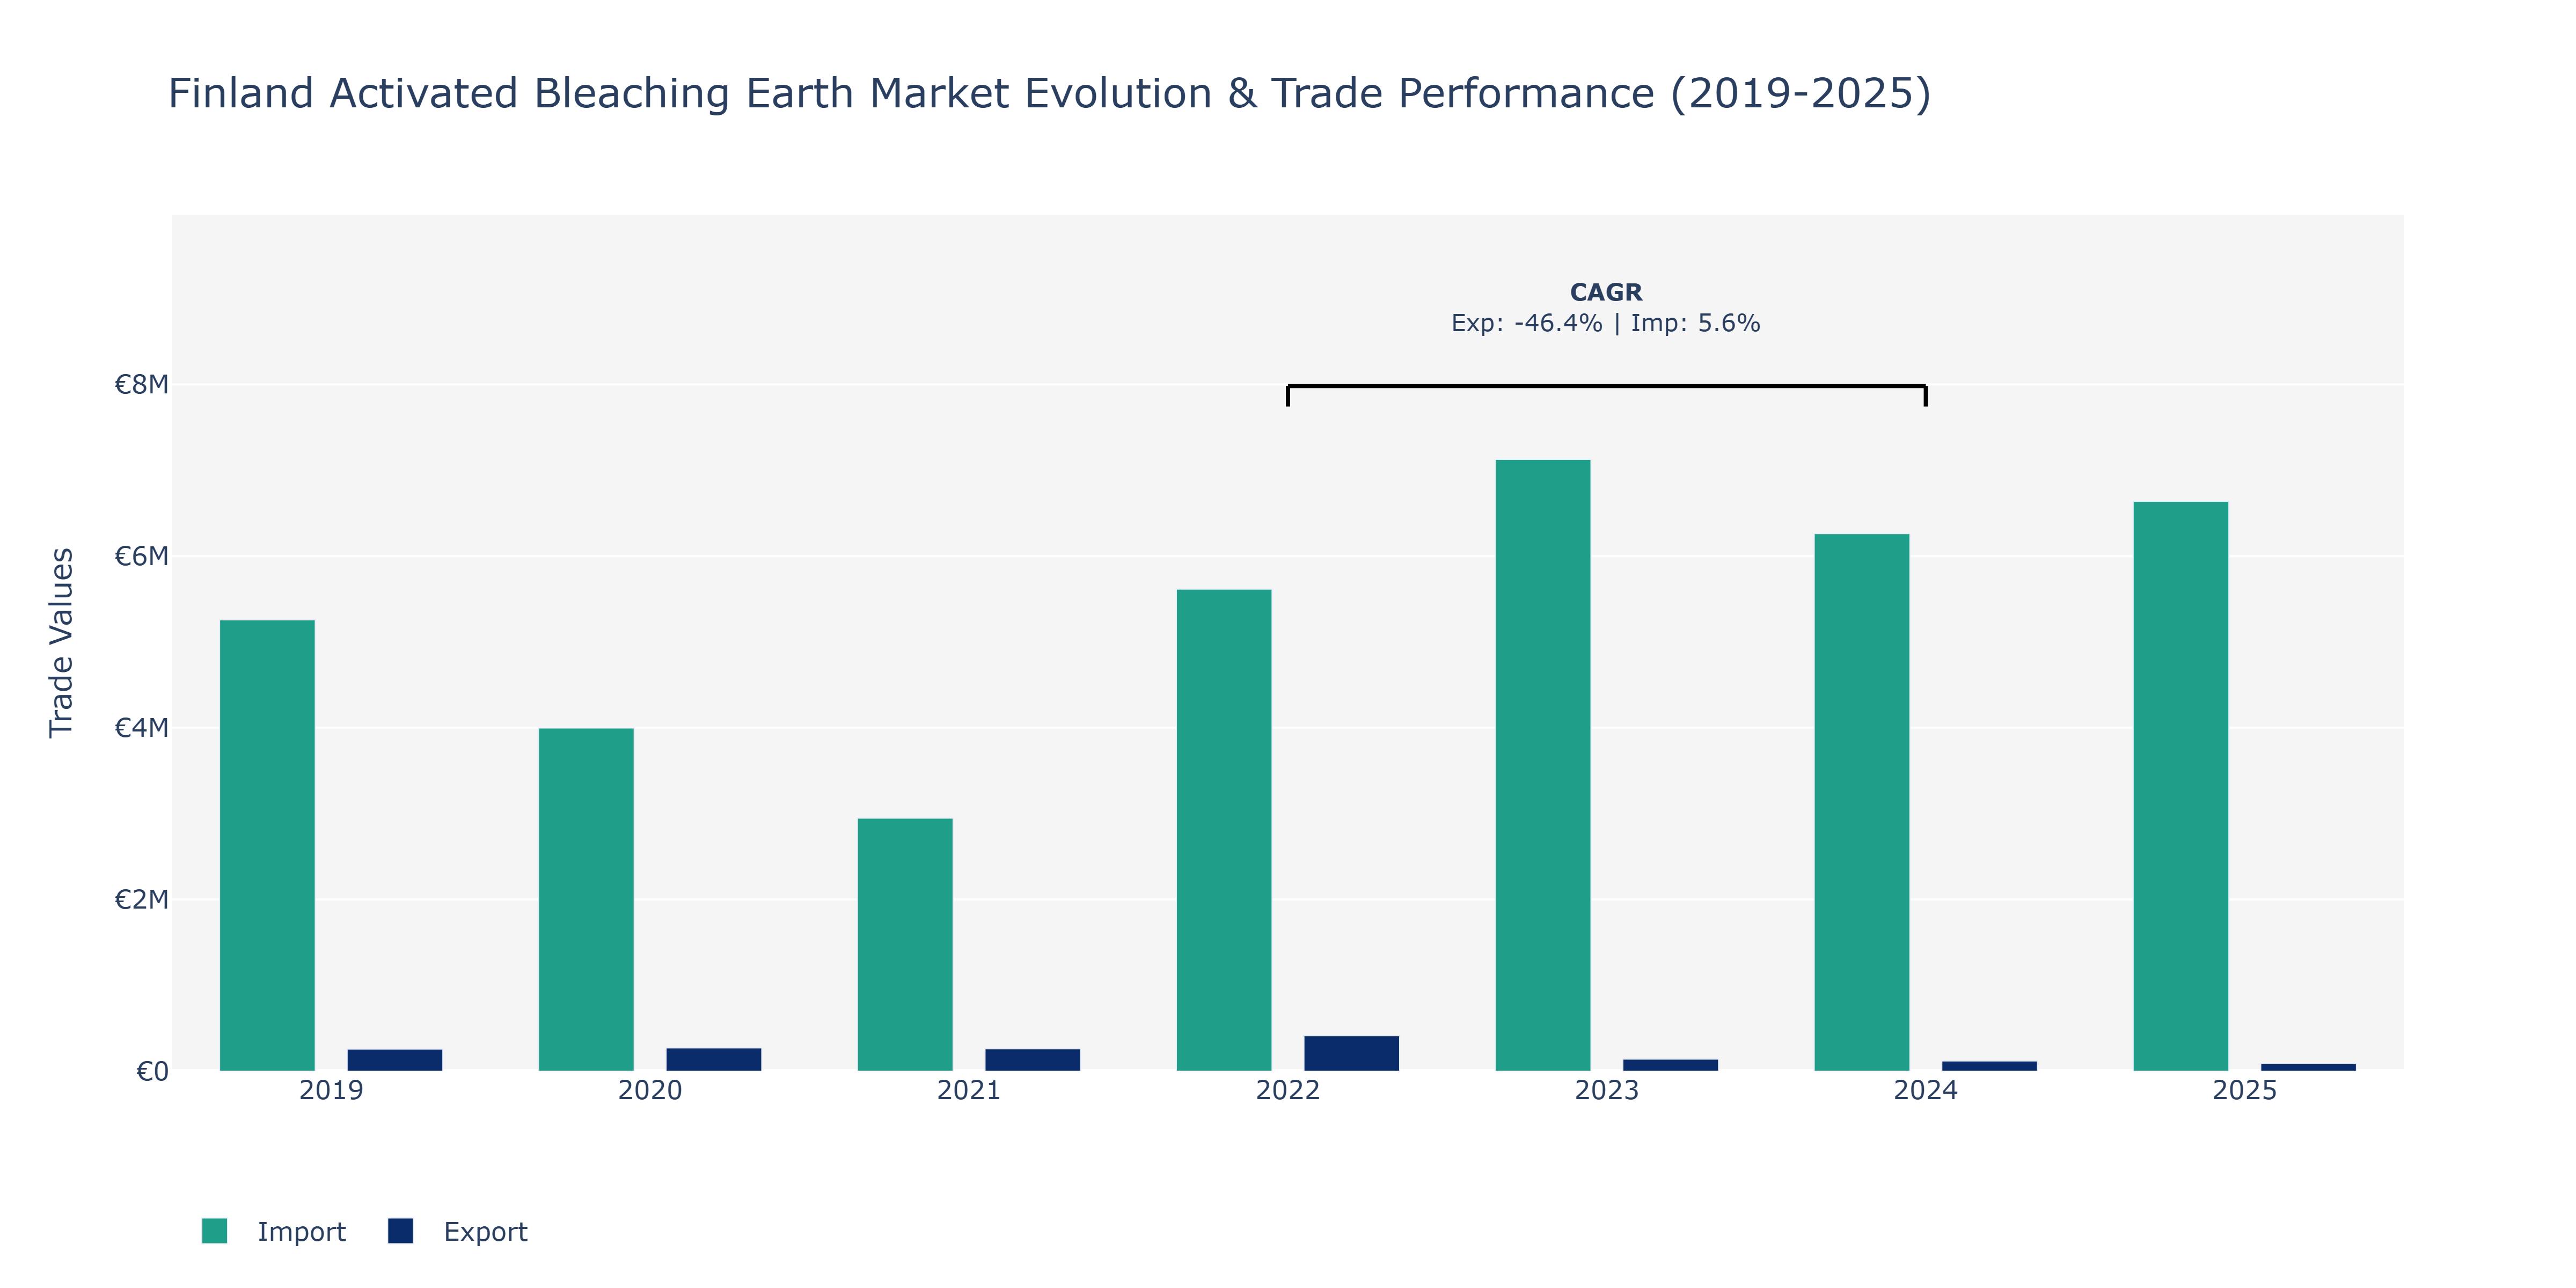Select the 2024 Import bar

pos(1862,802)
